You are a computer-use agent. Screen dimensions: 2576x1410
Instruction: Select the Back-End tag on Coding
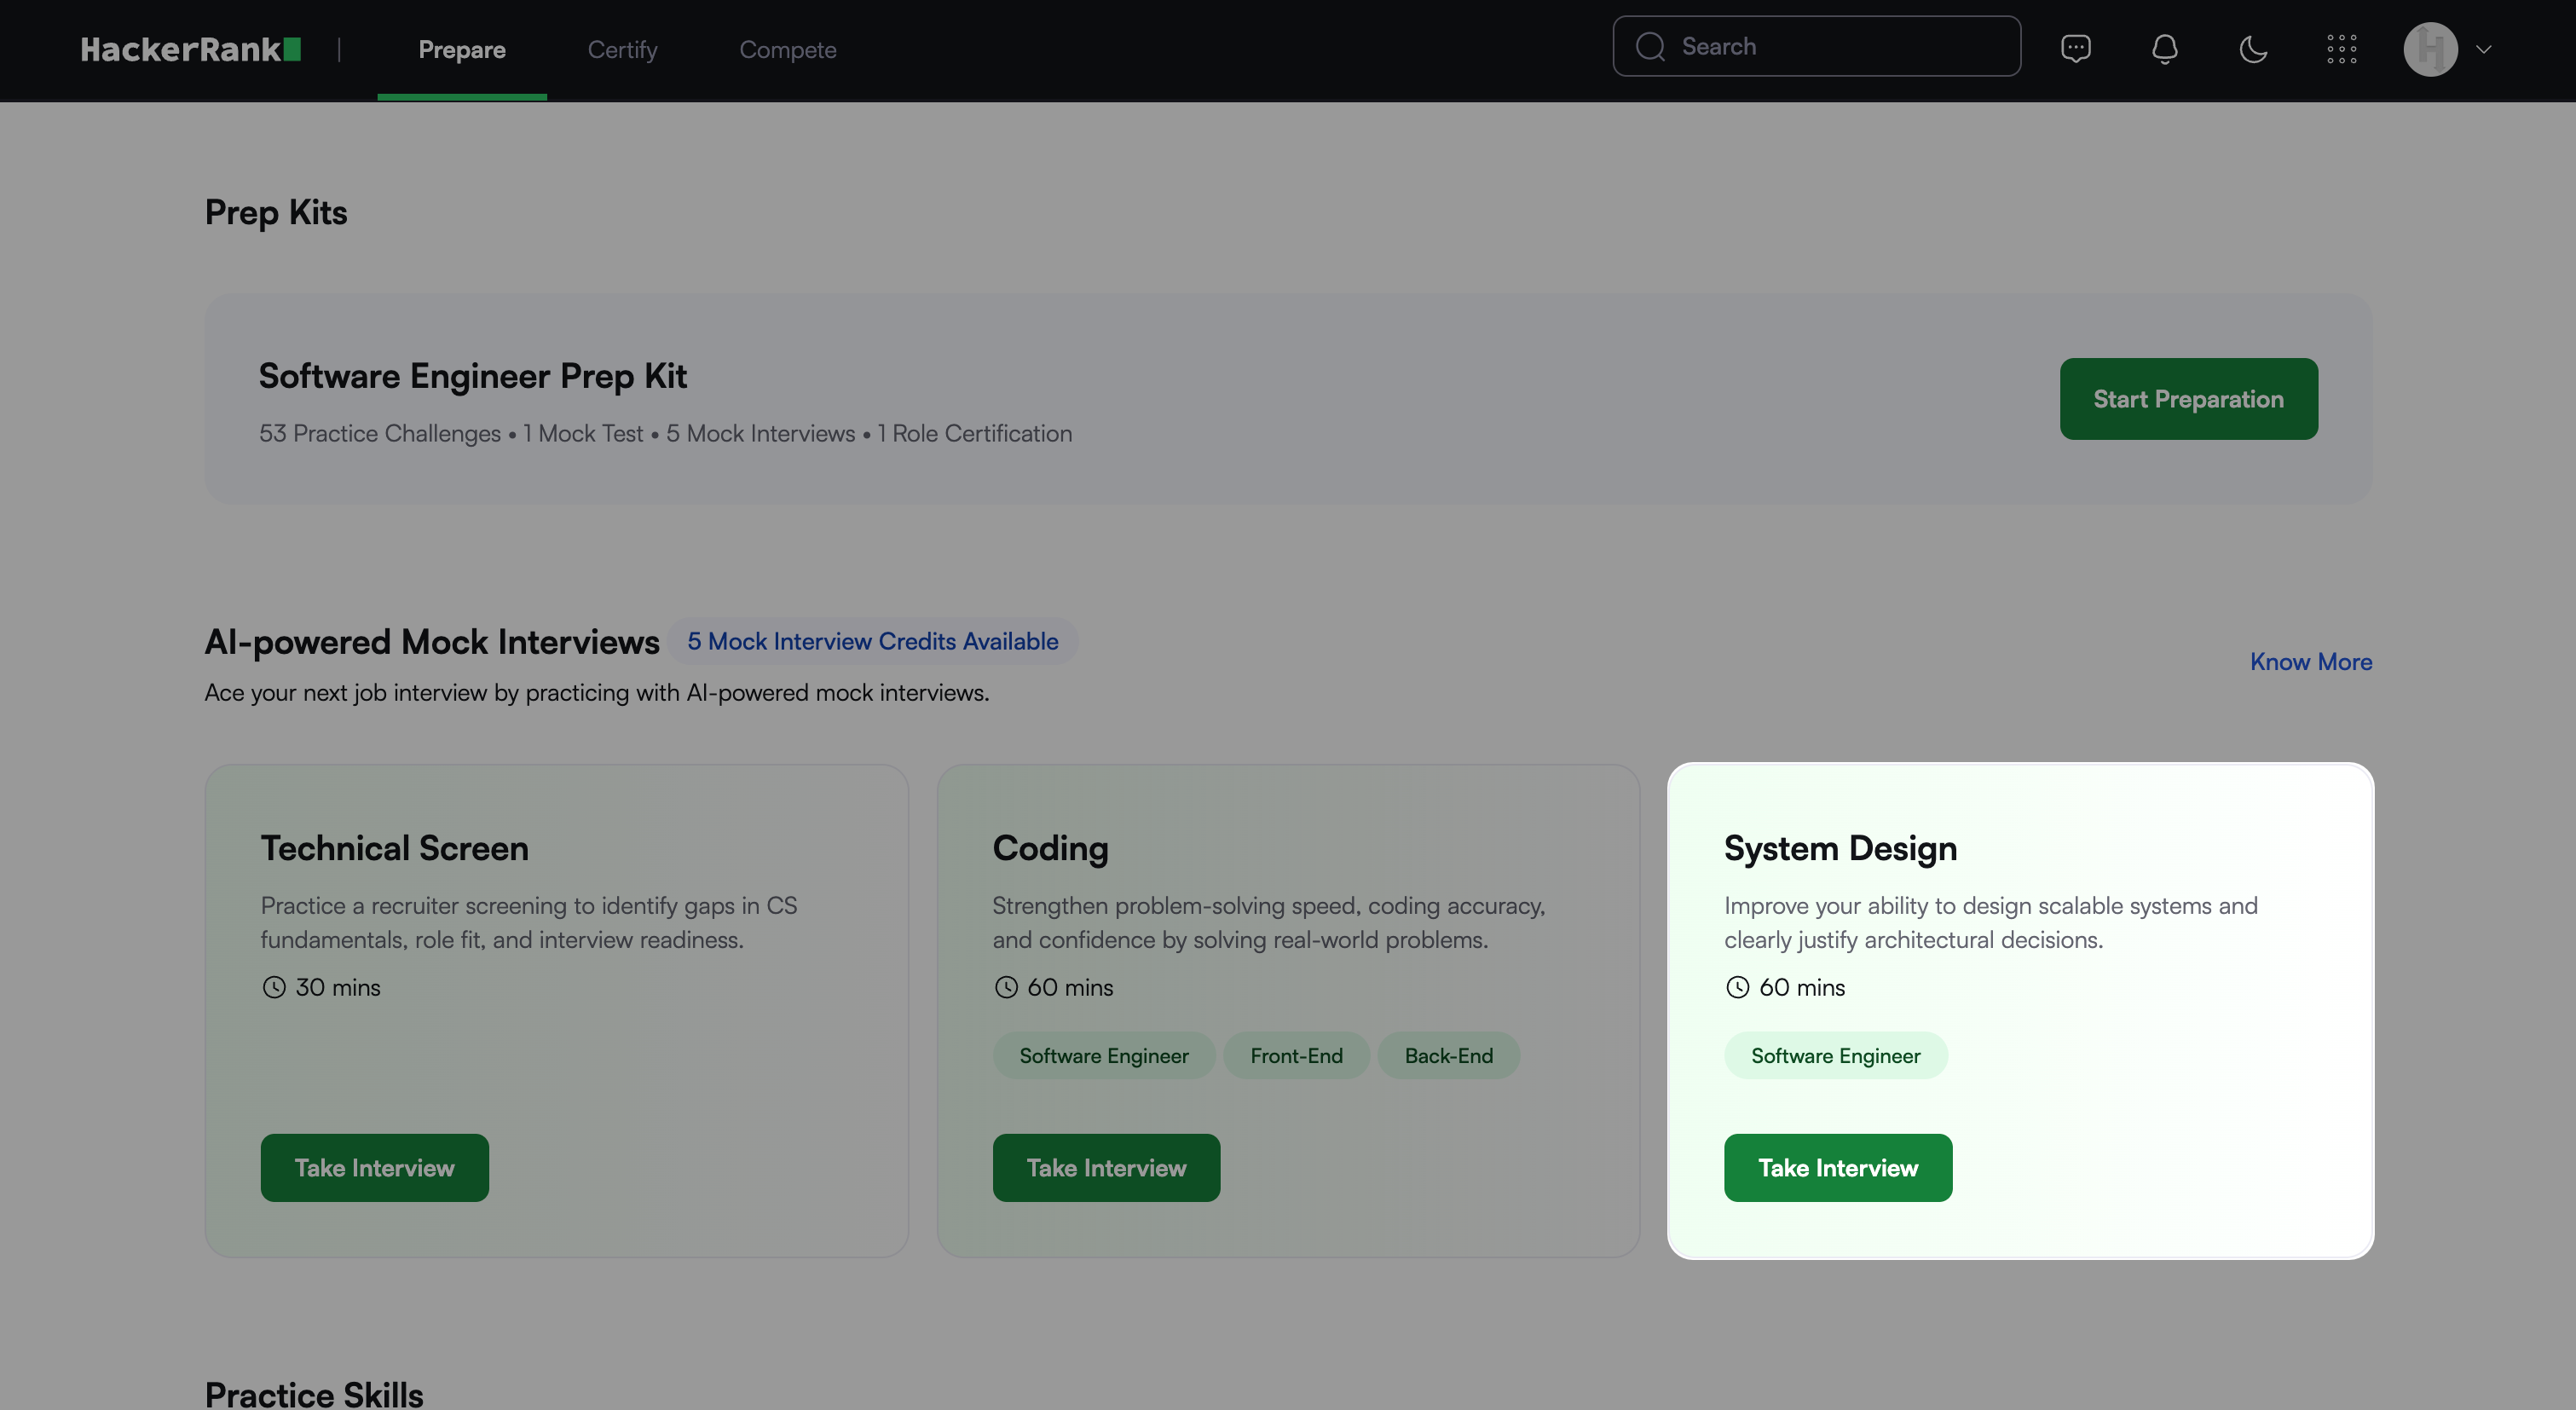click(1447, 1055)
